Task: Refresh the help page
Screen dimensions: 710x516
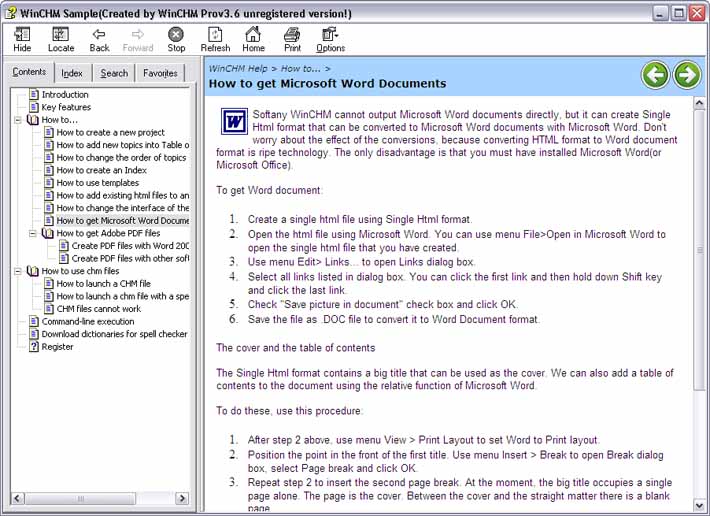Action: (215, 39)
